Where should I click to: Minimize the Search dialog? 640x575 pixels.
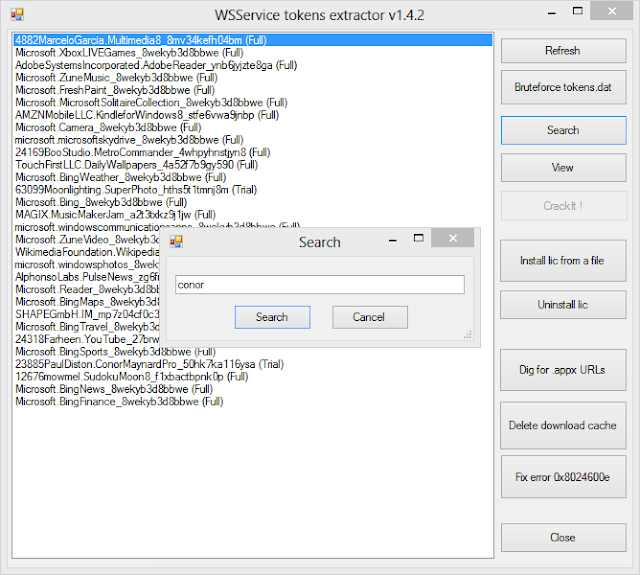coord(393,240)
